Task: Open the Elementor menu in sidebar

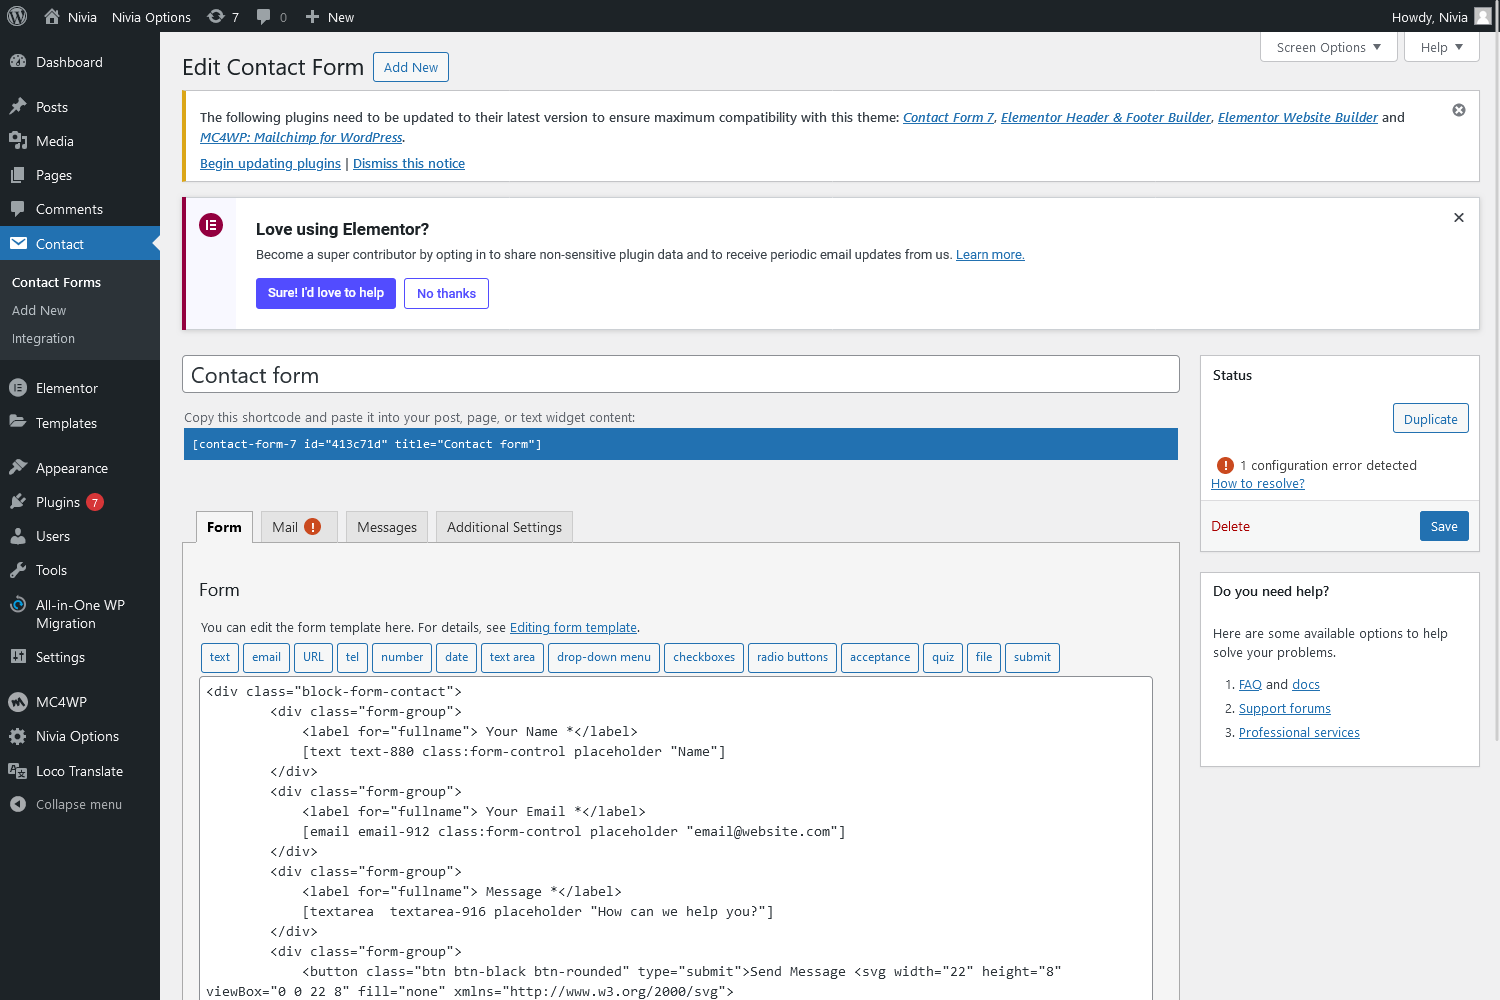Action: coord(66,388)
